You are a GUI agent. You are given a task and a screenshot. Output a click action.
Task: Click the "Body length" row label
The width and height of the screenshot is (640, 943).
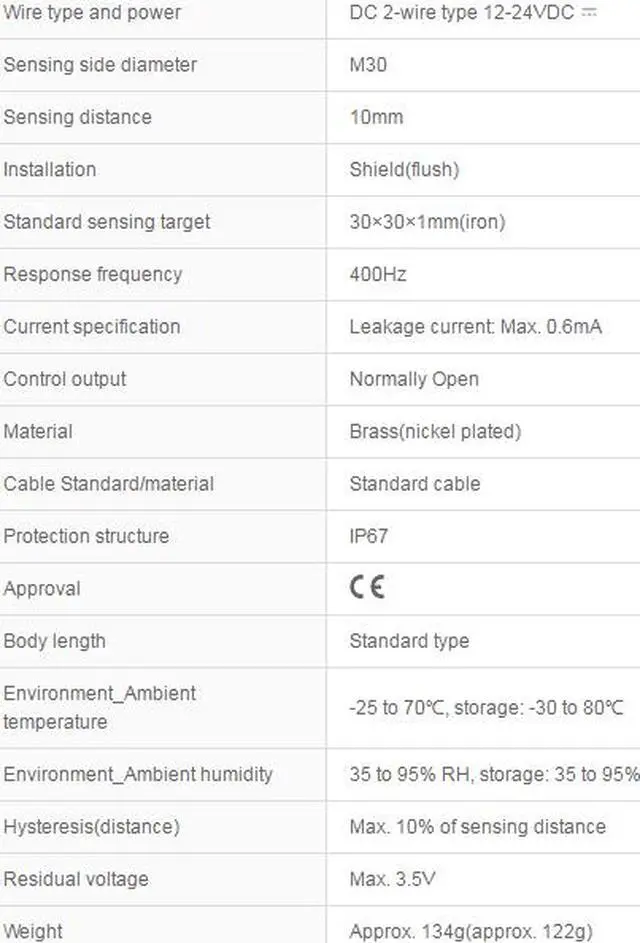coord(54,641)
